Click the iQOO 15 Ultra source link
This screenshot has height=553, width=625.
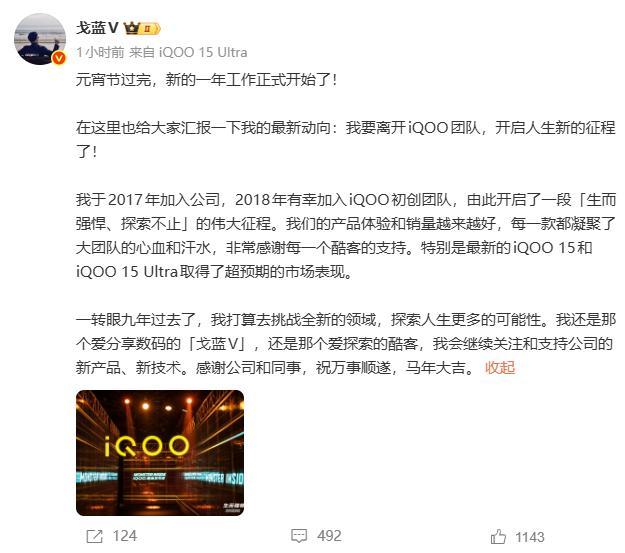pyautogui.click(x=203, y=52)
